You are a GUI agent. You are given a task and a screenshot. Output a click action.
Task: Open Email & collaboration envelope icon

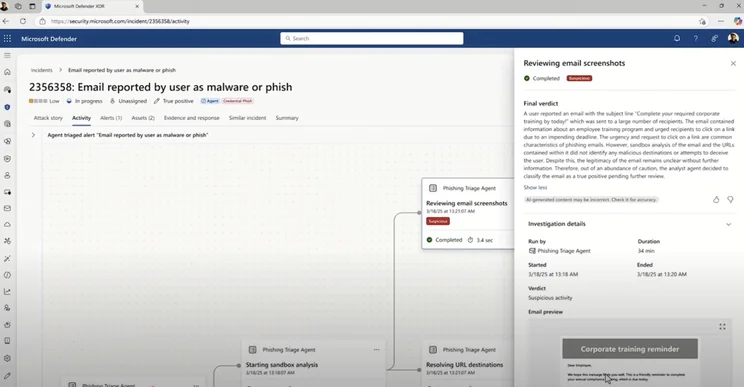[7, 208]
